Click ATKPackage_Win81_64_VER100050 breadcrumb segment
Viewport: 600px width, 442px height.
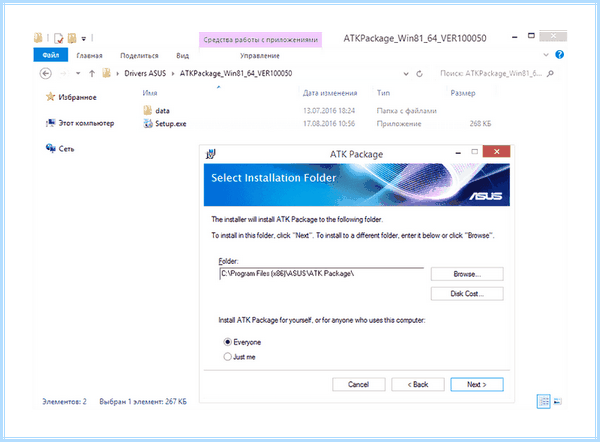click(236, 73)
